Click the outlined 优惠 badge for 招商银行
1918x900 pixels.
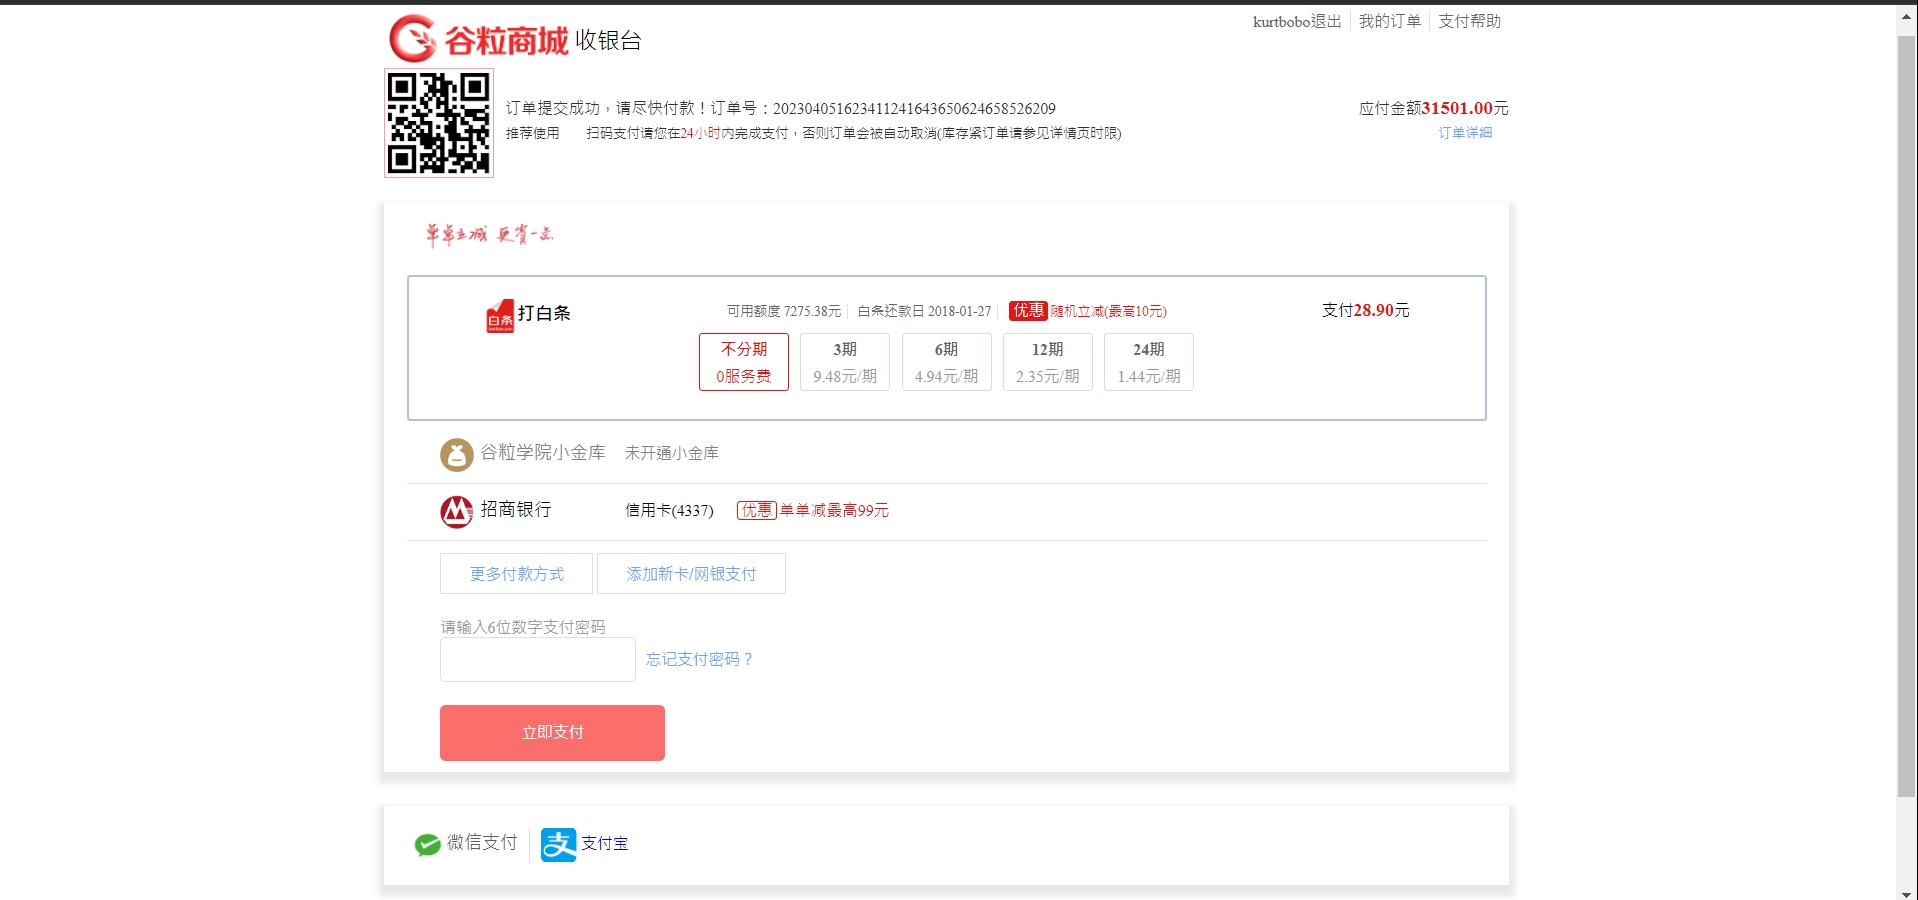757,511
